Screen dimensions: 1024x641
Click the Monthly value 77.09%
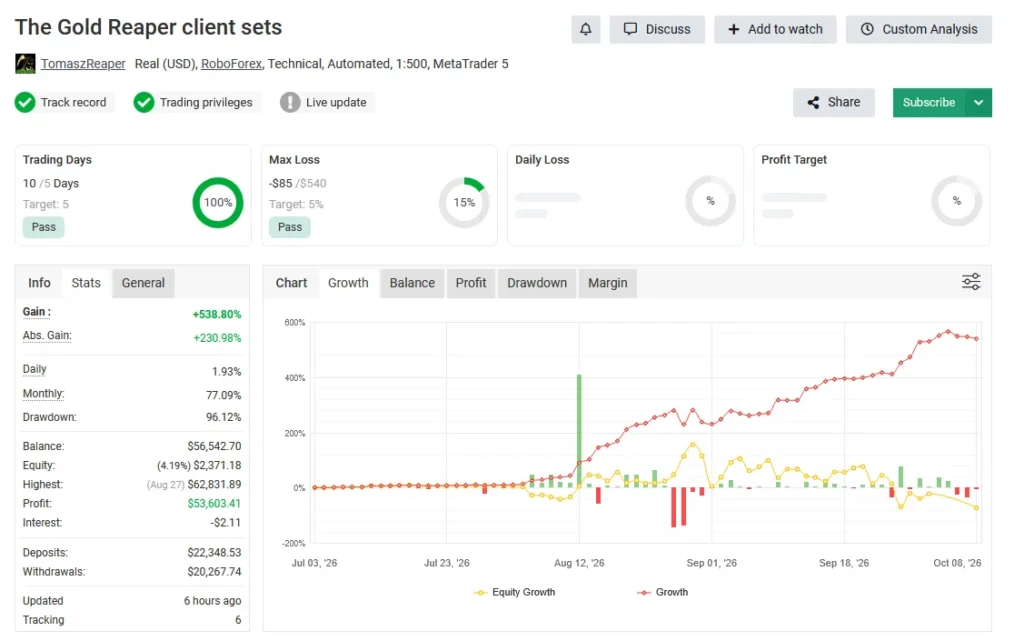pyautogui.click(x=223, y=396)
